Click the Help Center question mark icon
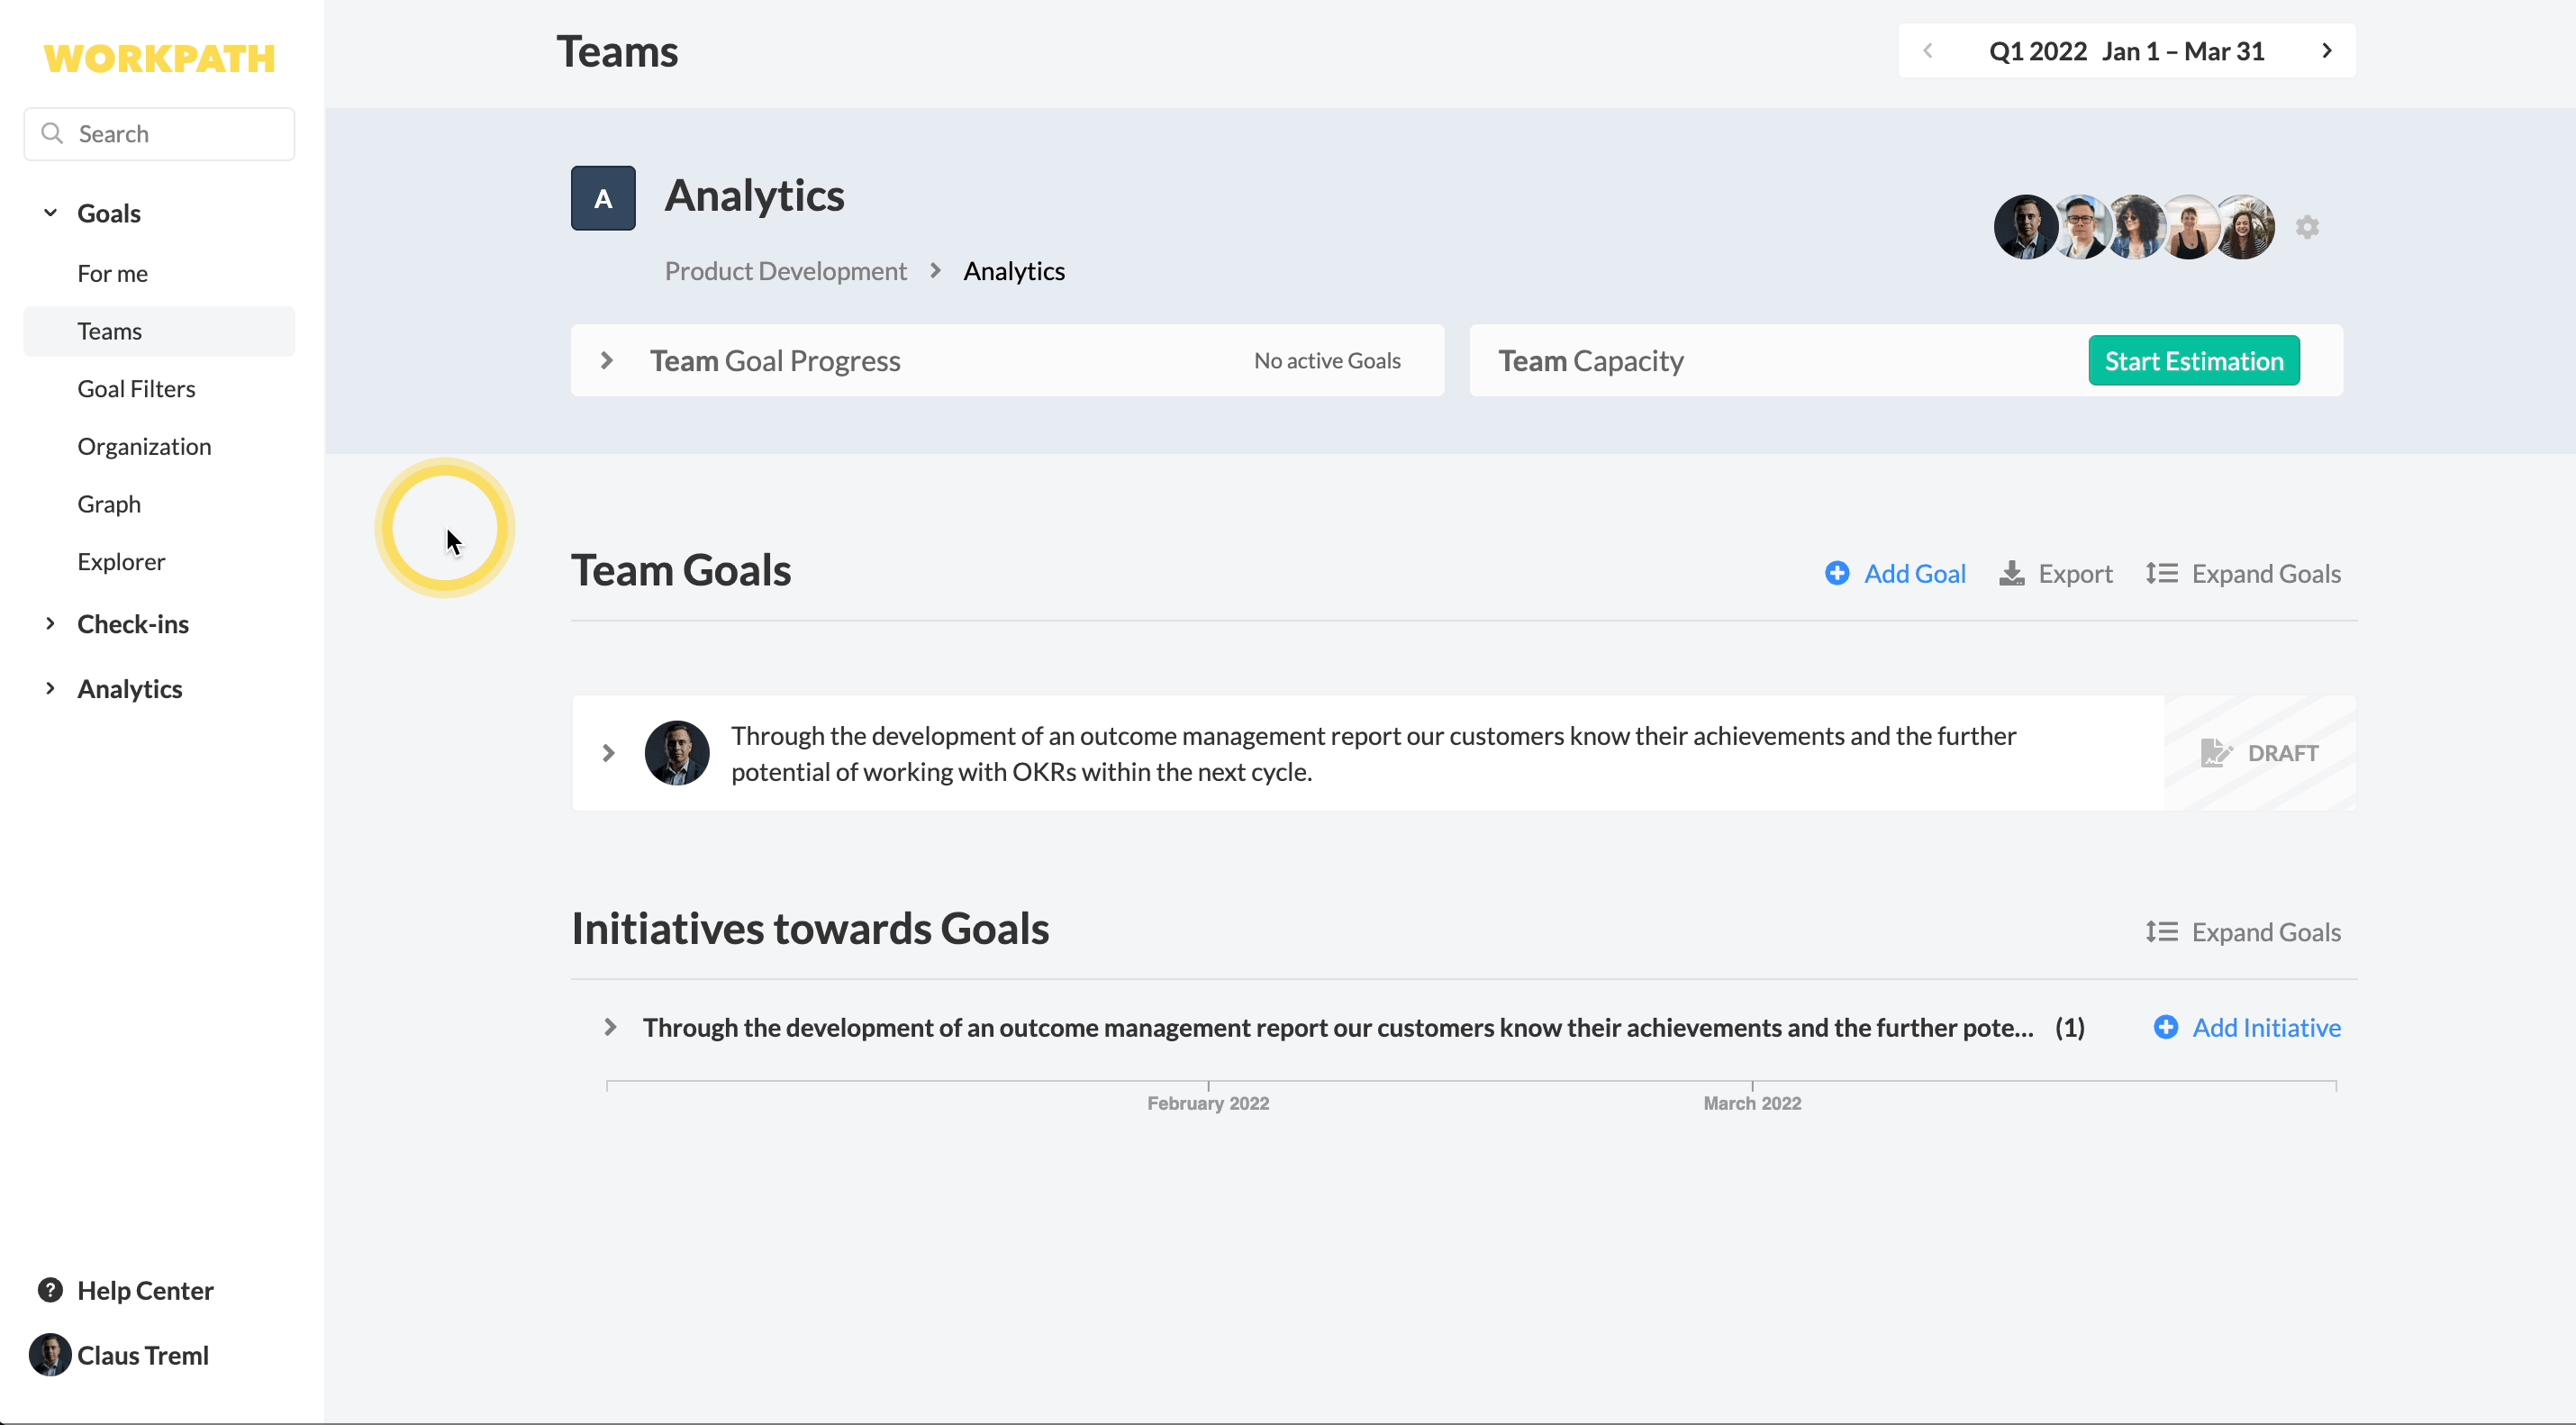This screenshot has height=1425, width=2576. coord(50,1290)
